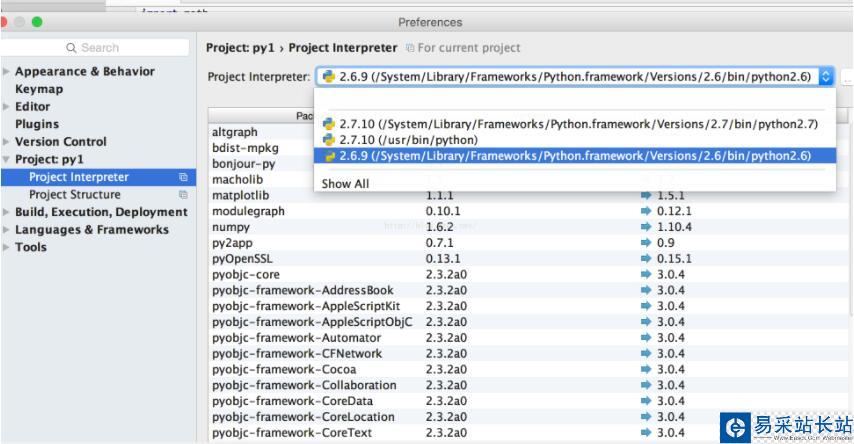Image resolution: width=854 pixels, height=444 pixels.
Task: Expand Build, Execution, Deployment settings
Action: (7, 212)
